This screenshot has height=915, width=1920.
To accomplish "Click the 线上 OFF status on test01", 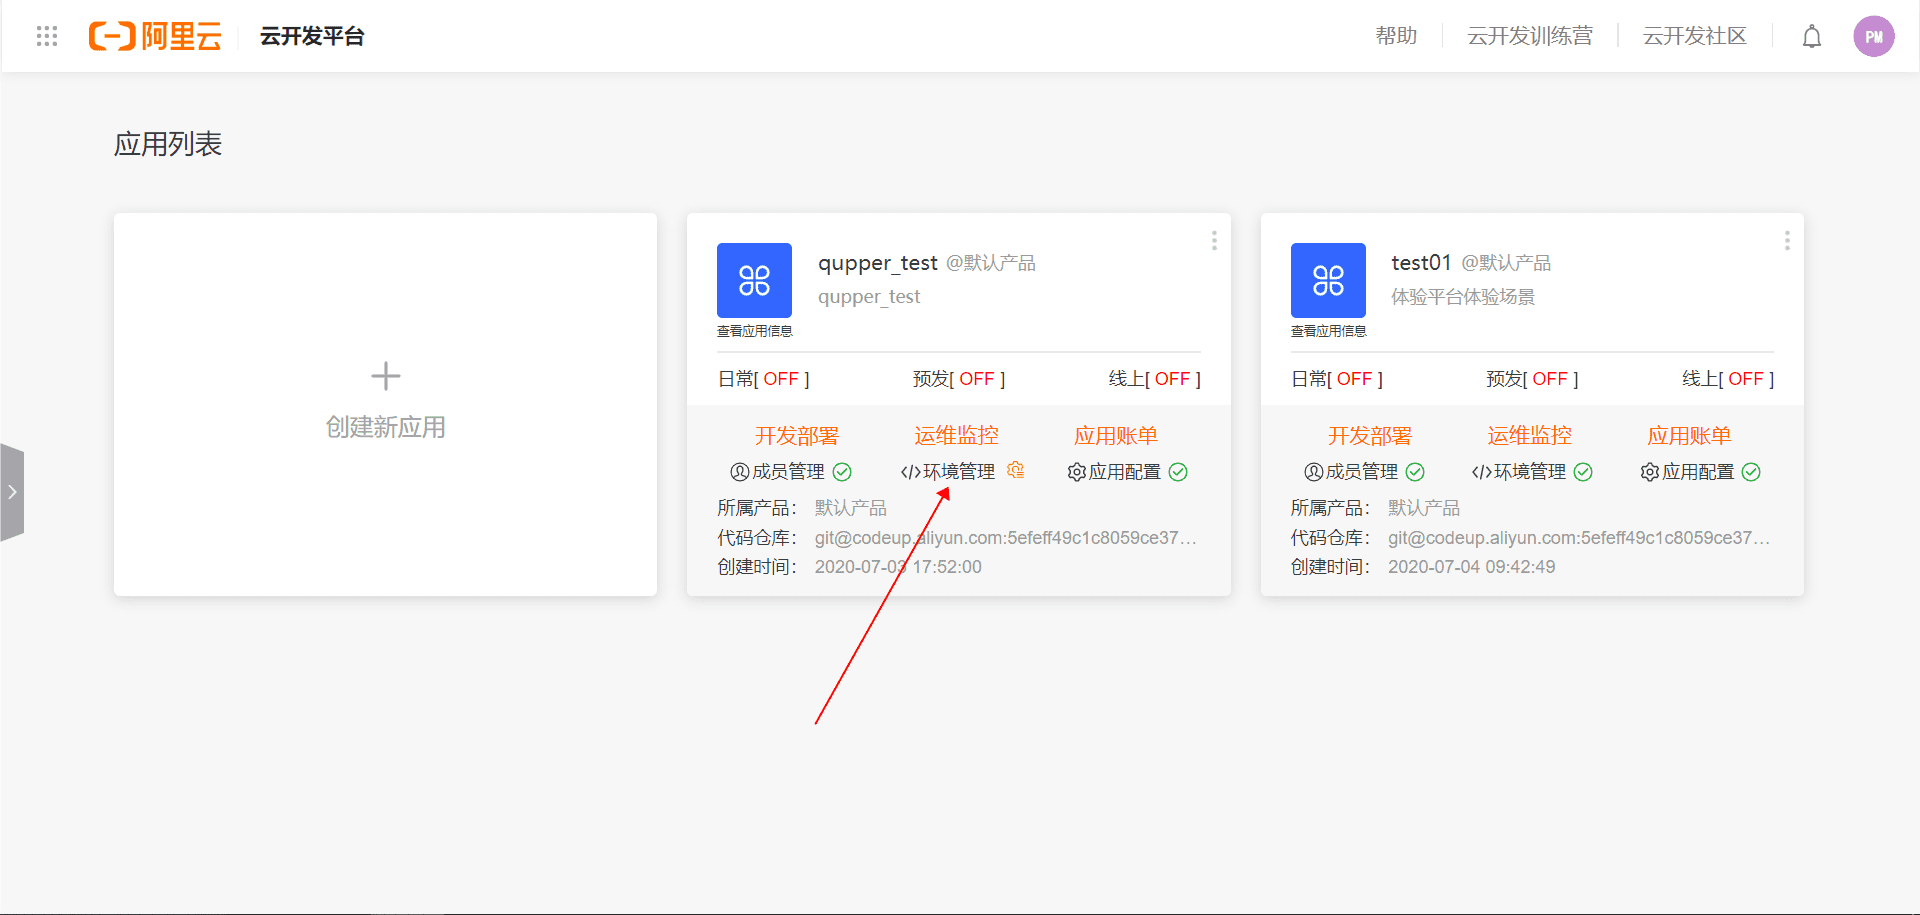I will tap(1728, 379).
